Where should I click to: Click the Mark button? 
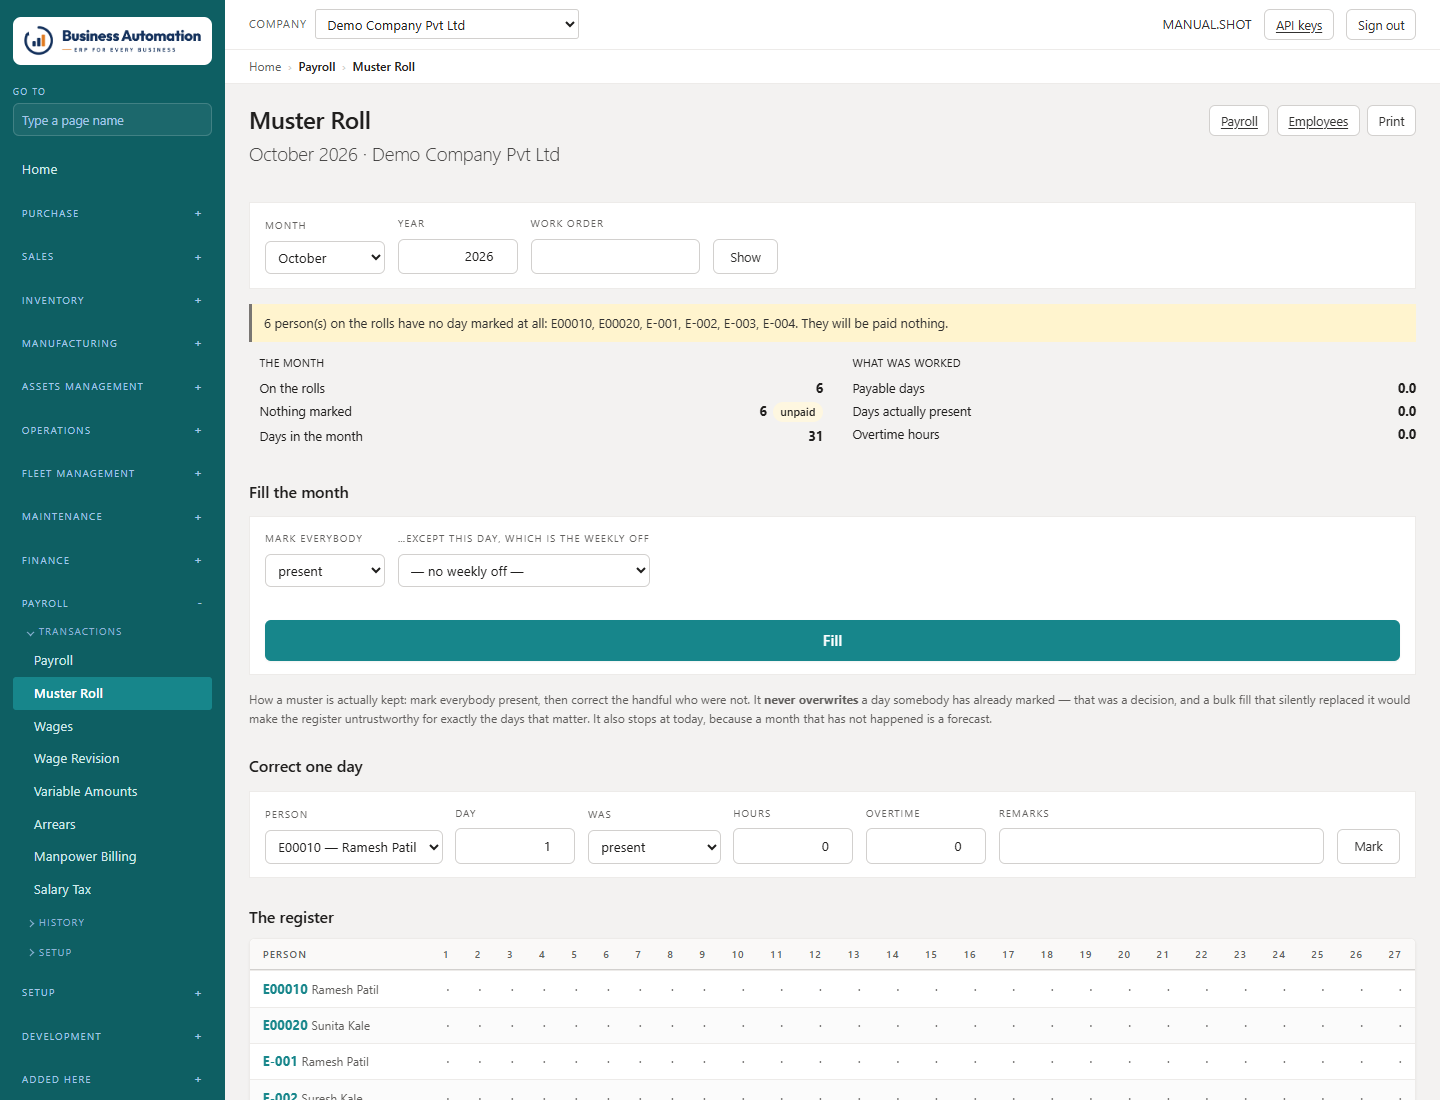[1368, 846]
